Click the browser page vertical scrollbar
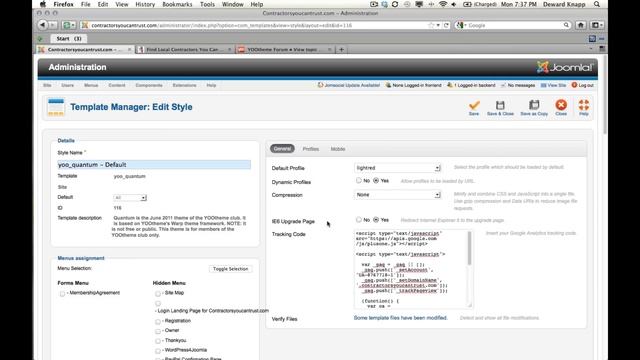 coord(604,94)
